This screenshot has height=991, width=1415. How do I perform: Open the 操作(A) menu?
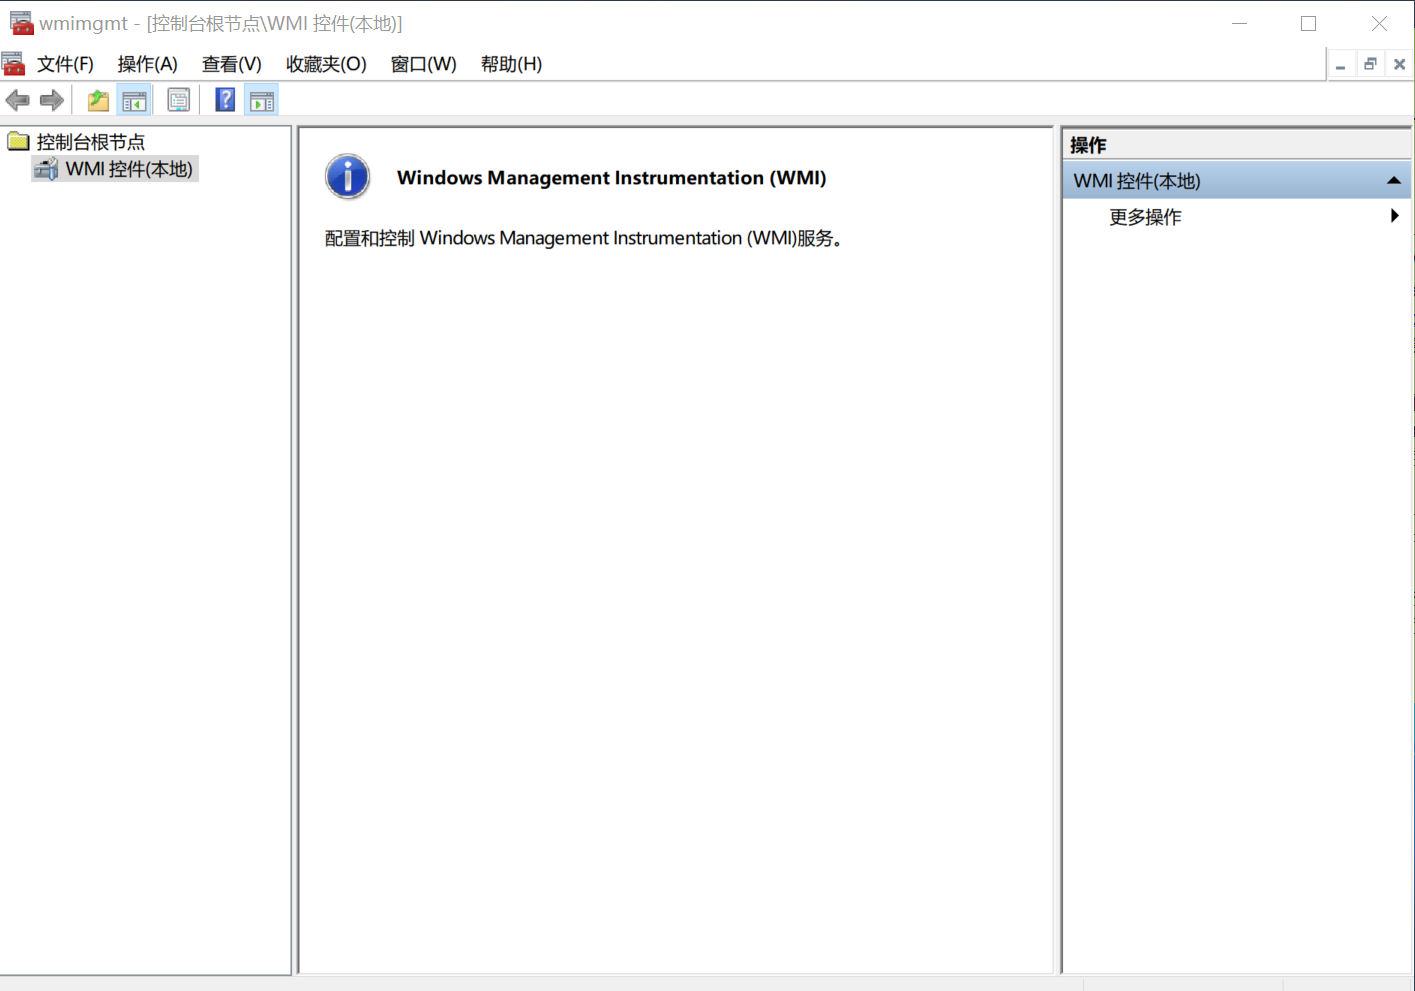tap(147, 64)
